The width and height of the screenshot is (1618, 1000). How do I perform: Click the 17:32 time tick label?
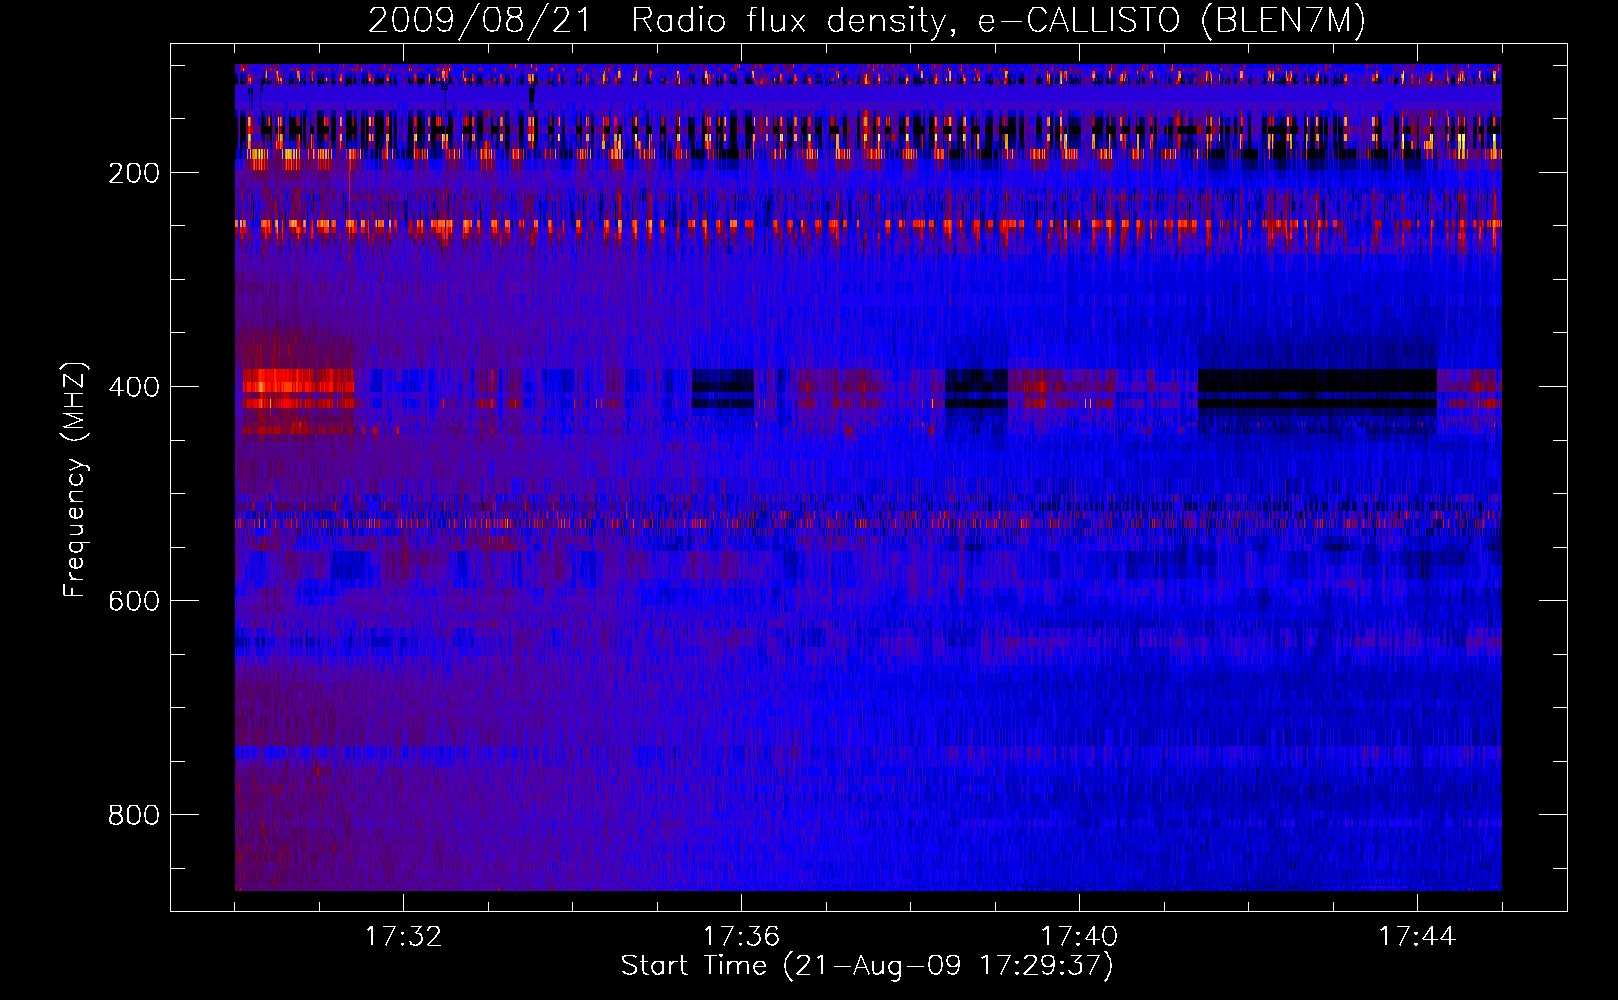[403, 937]
